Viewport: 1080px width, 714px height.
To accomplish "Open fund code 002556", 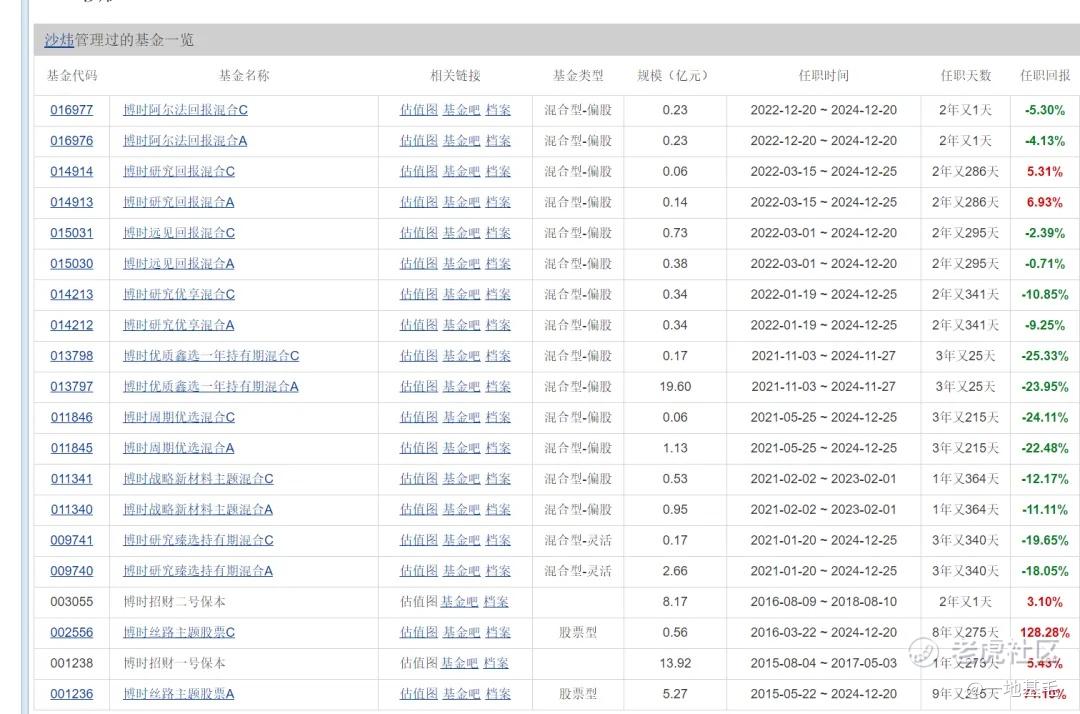I will pyautogui.click(x=72, y=632).
